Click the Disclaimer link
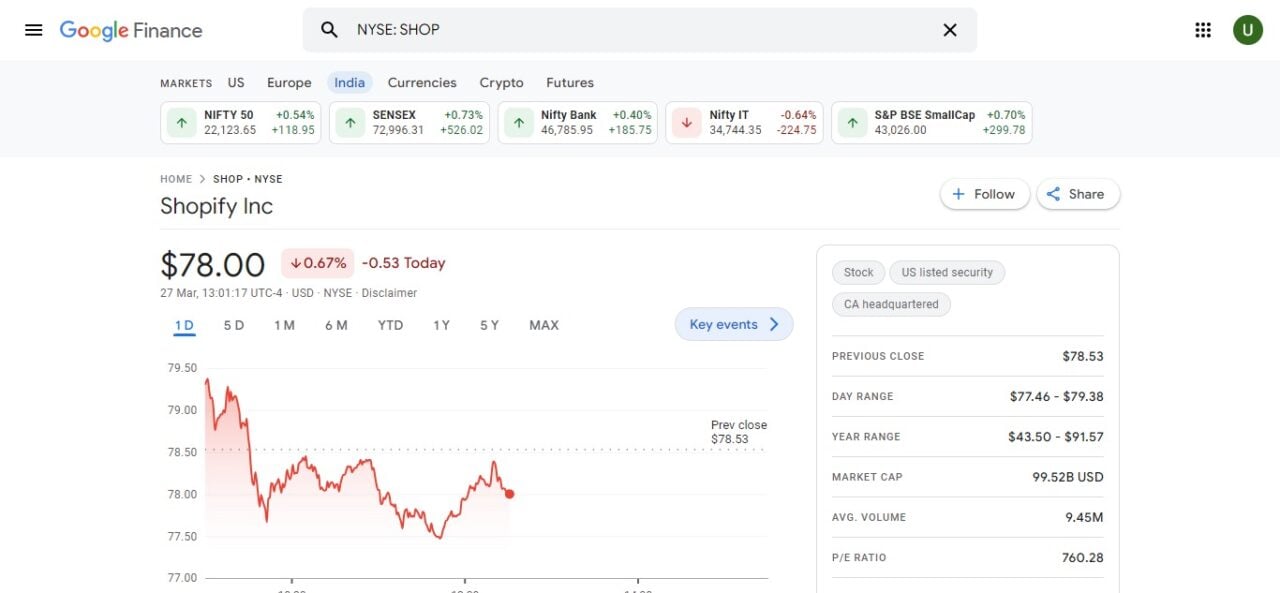 (389, 293)
